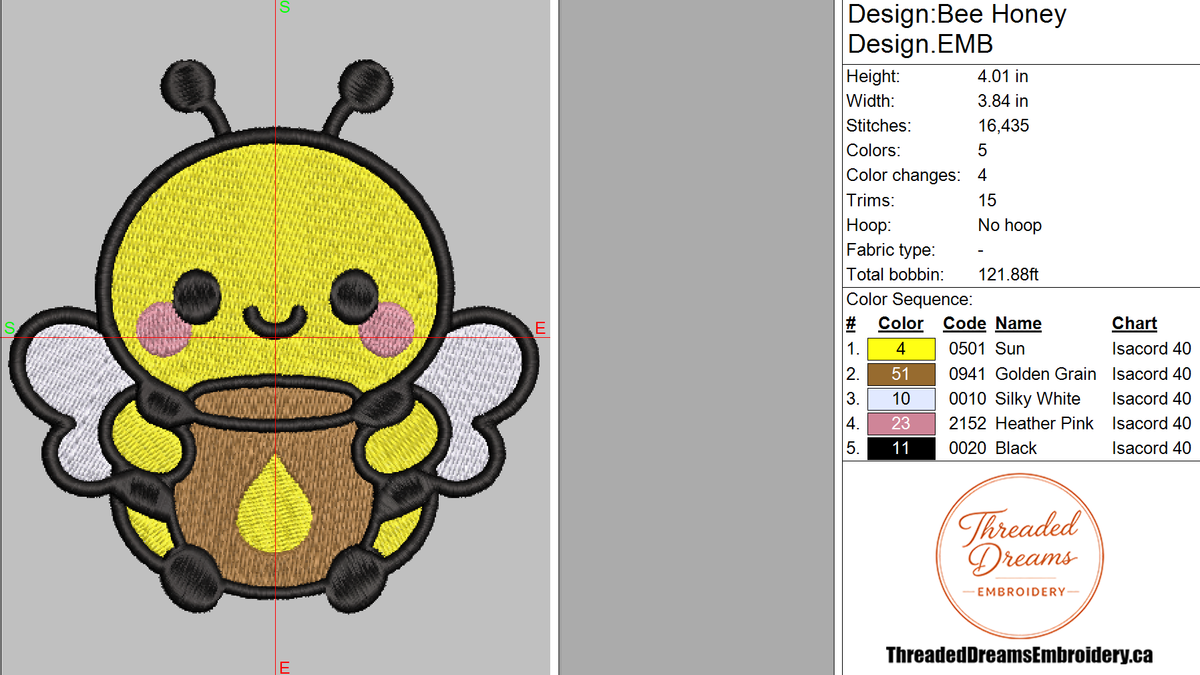Viewport: 1200px width, 675px height.
Task: Open the ThreadedDreamsEmbroidery.ca link text
Action: [1019, 655]
